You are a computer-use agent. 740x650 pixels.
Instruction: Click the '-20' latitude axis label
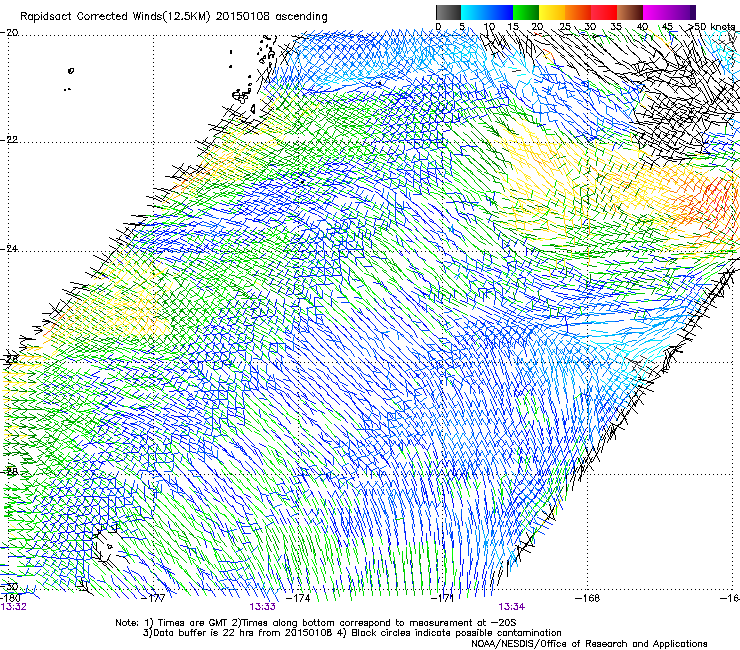[x=9, y=32]
